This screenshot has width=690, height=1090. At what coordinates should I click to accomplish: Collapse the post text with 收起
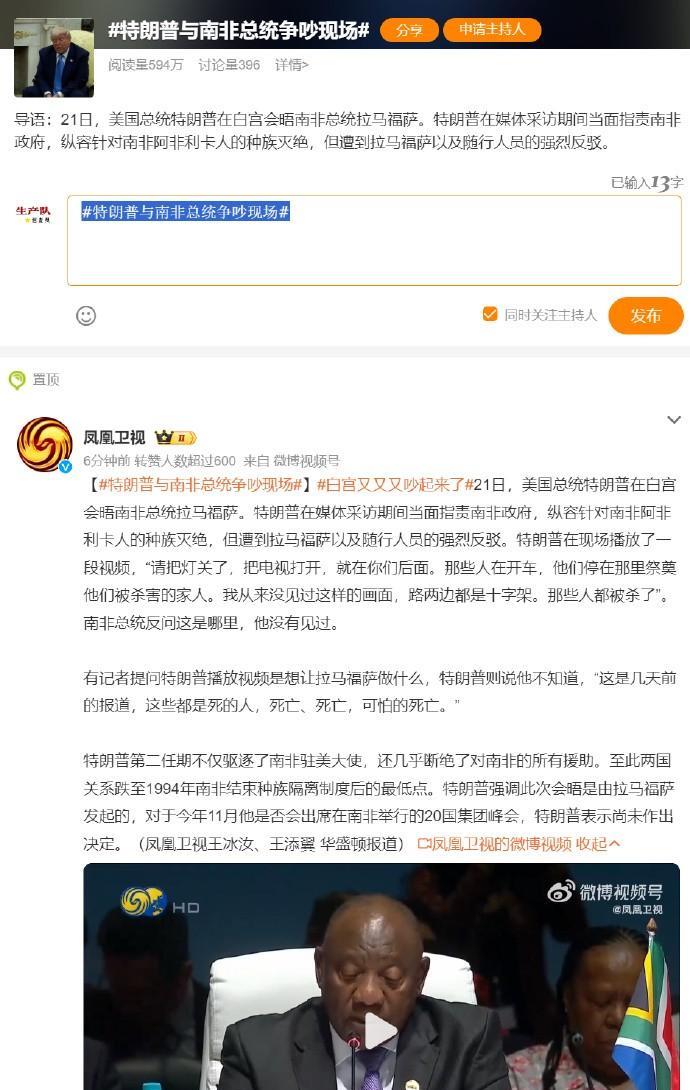(x=598, y=844)
